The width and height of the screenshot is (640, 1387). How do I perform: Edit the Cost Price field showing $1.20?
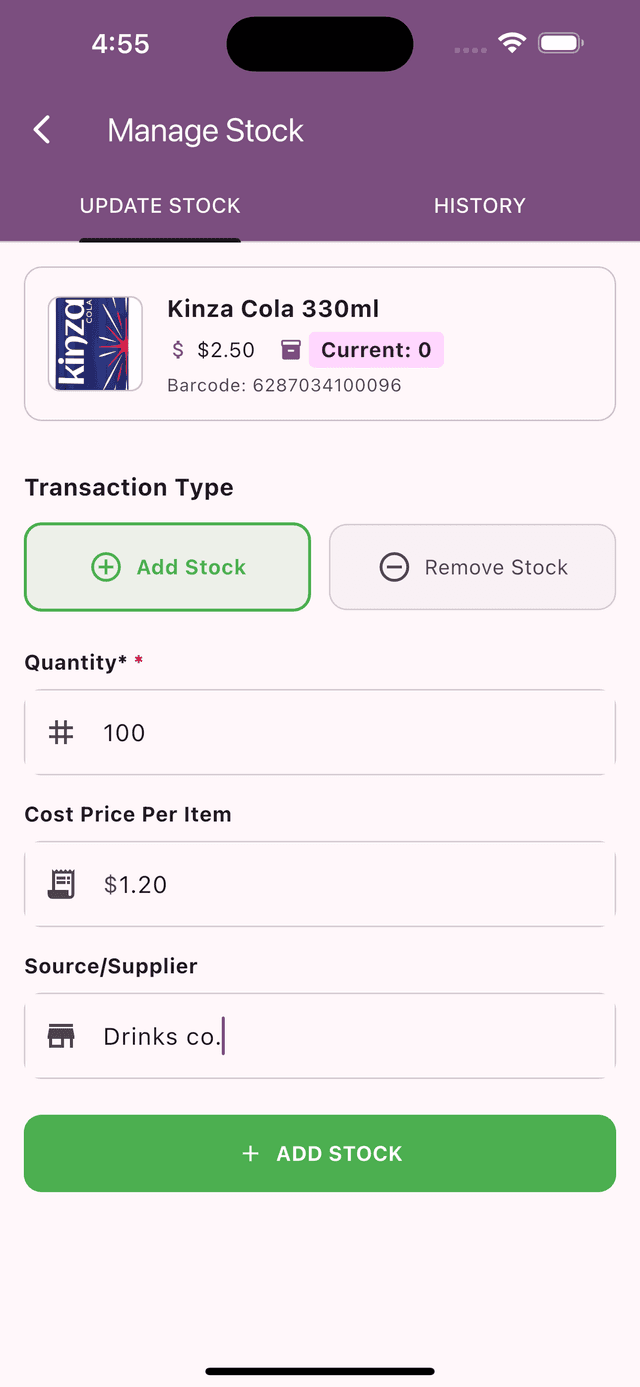point(320,884)
